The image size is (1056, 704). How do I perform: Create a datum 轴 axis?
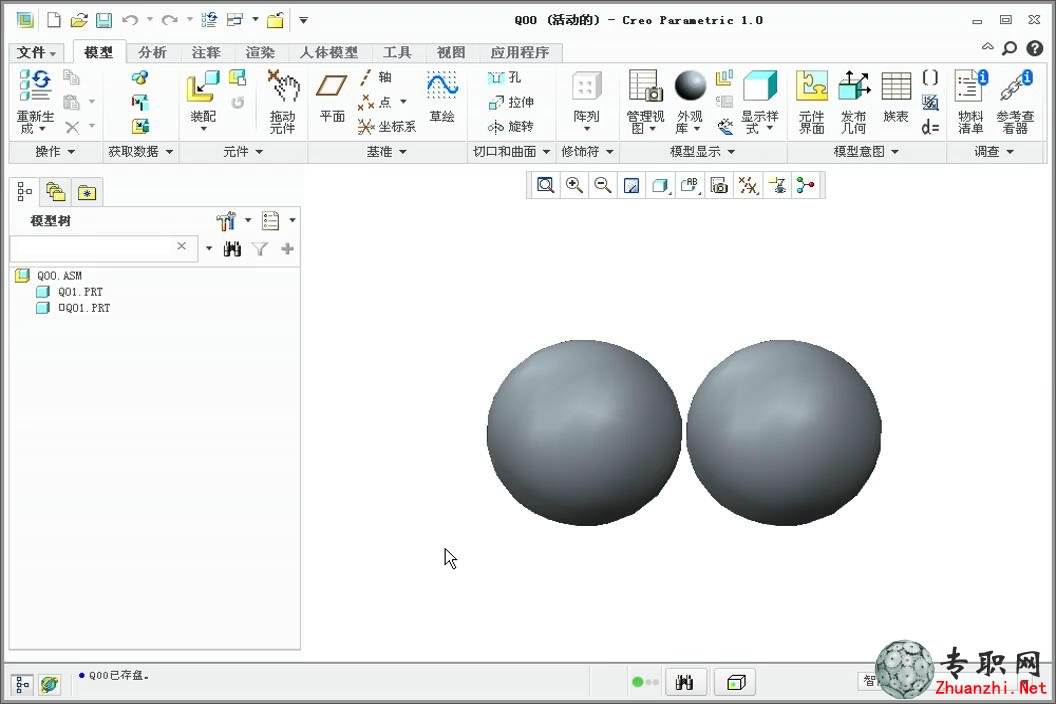tap(376, 77)
